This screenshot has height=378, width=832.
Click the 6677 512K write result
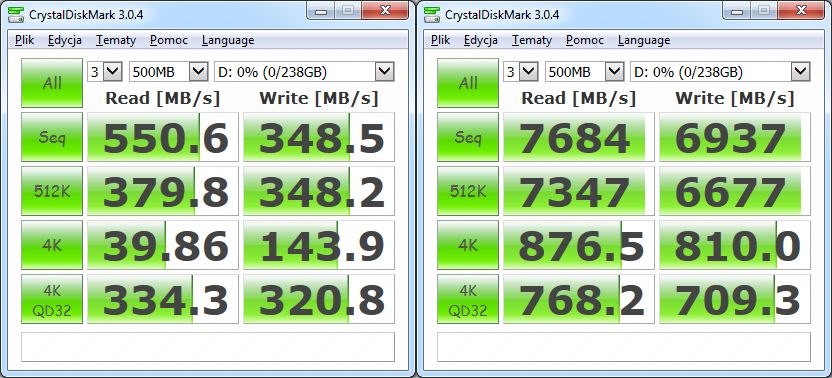735,191
